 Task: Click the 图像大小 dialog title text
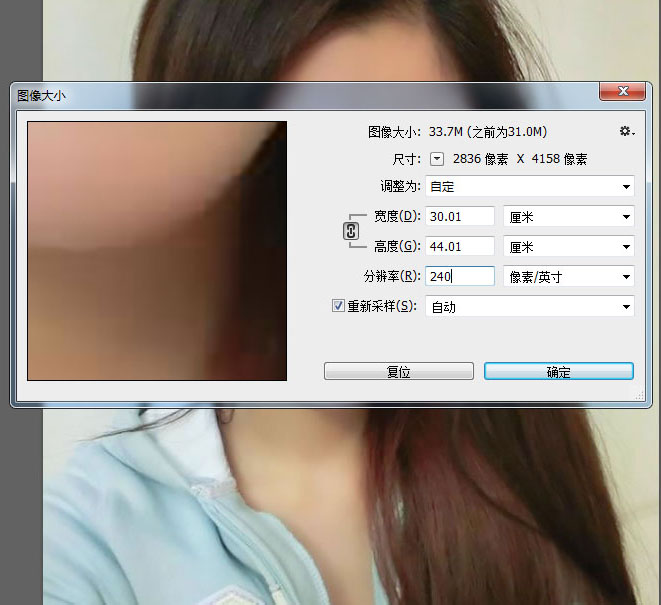41,96
